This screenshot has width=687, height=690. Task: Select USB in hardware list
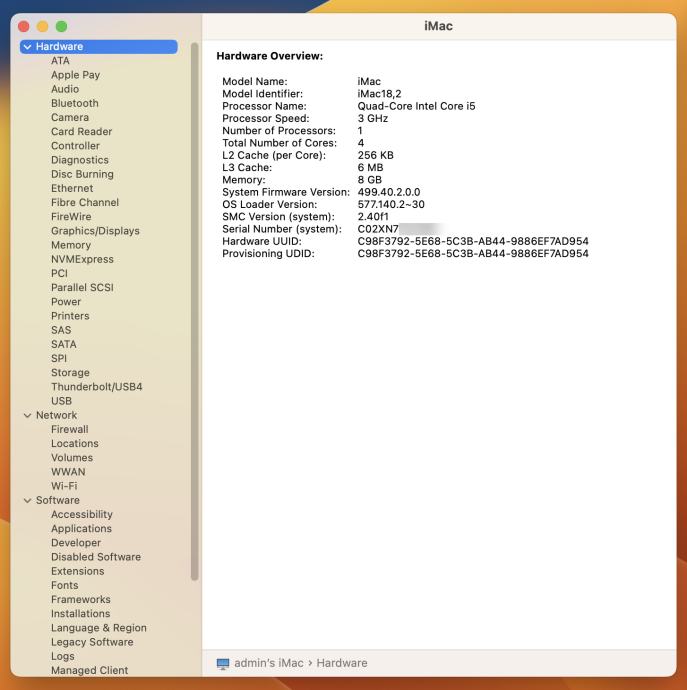coord(61,401)
